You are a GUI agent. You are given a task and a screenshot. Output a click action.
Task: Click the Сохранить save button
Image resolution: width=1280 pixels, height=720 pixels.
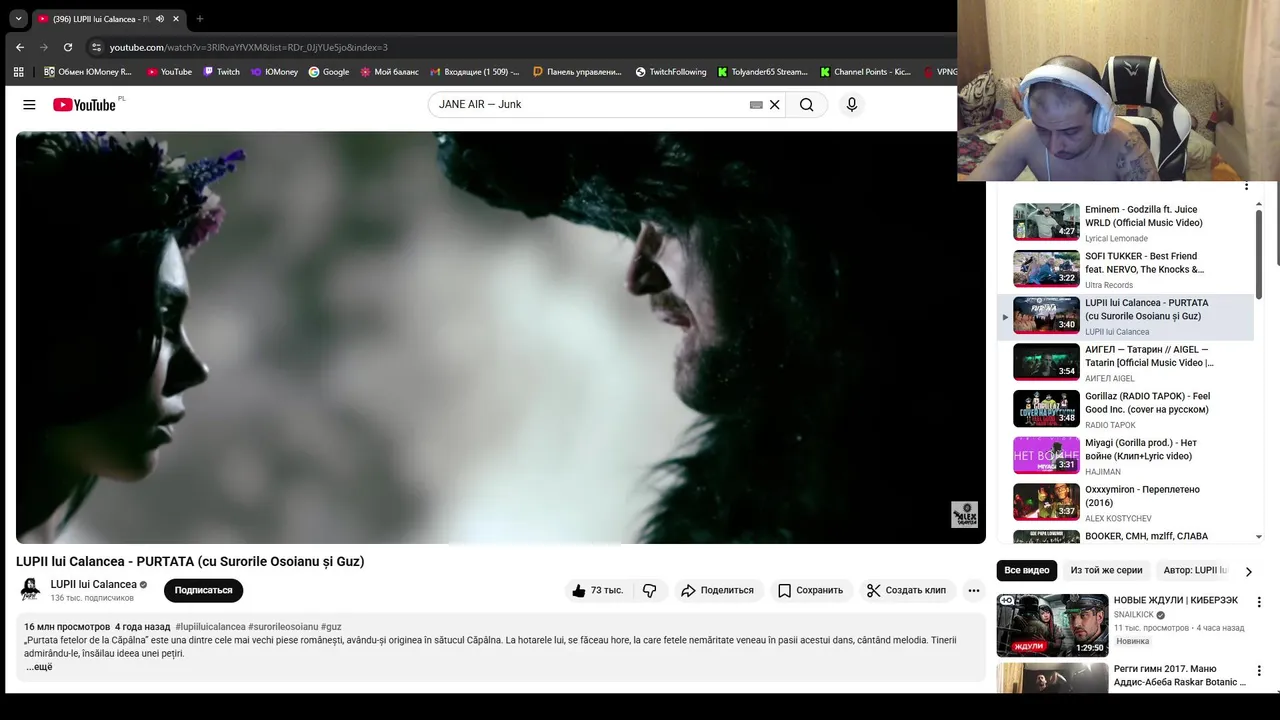(810, 590)
